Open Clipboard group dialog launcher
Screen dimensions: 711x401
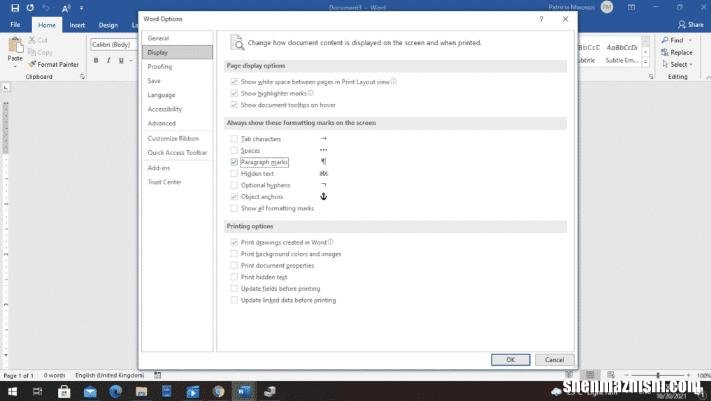tap(83, 77)
